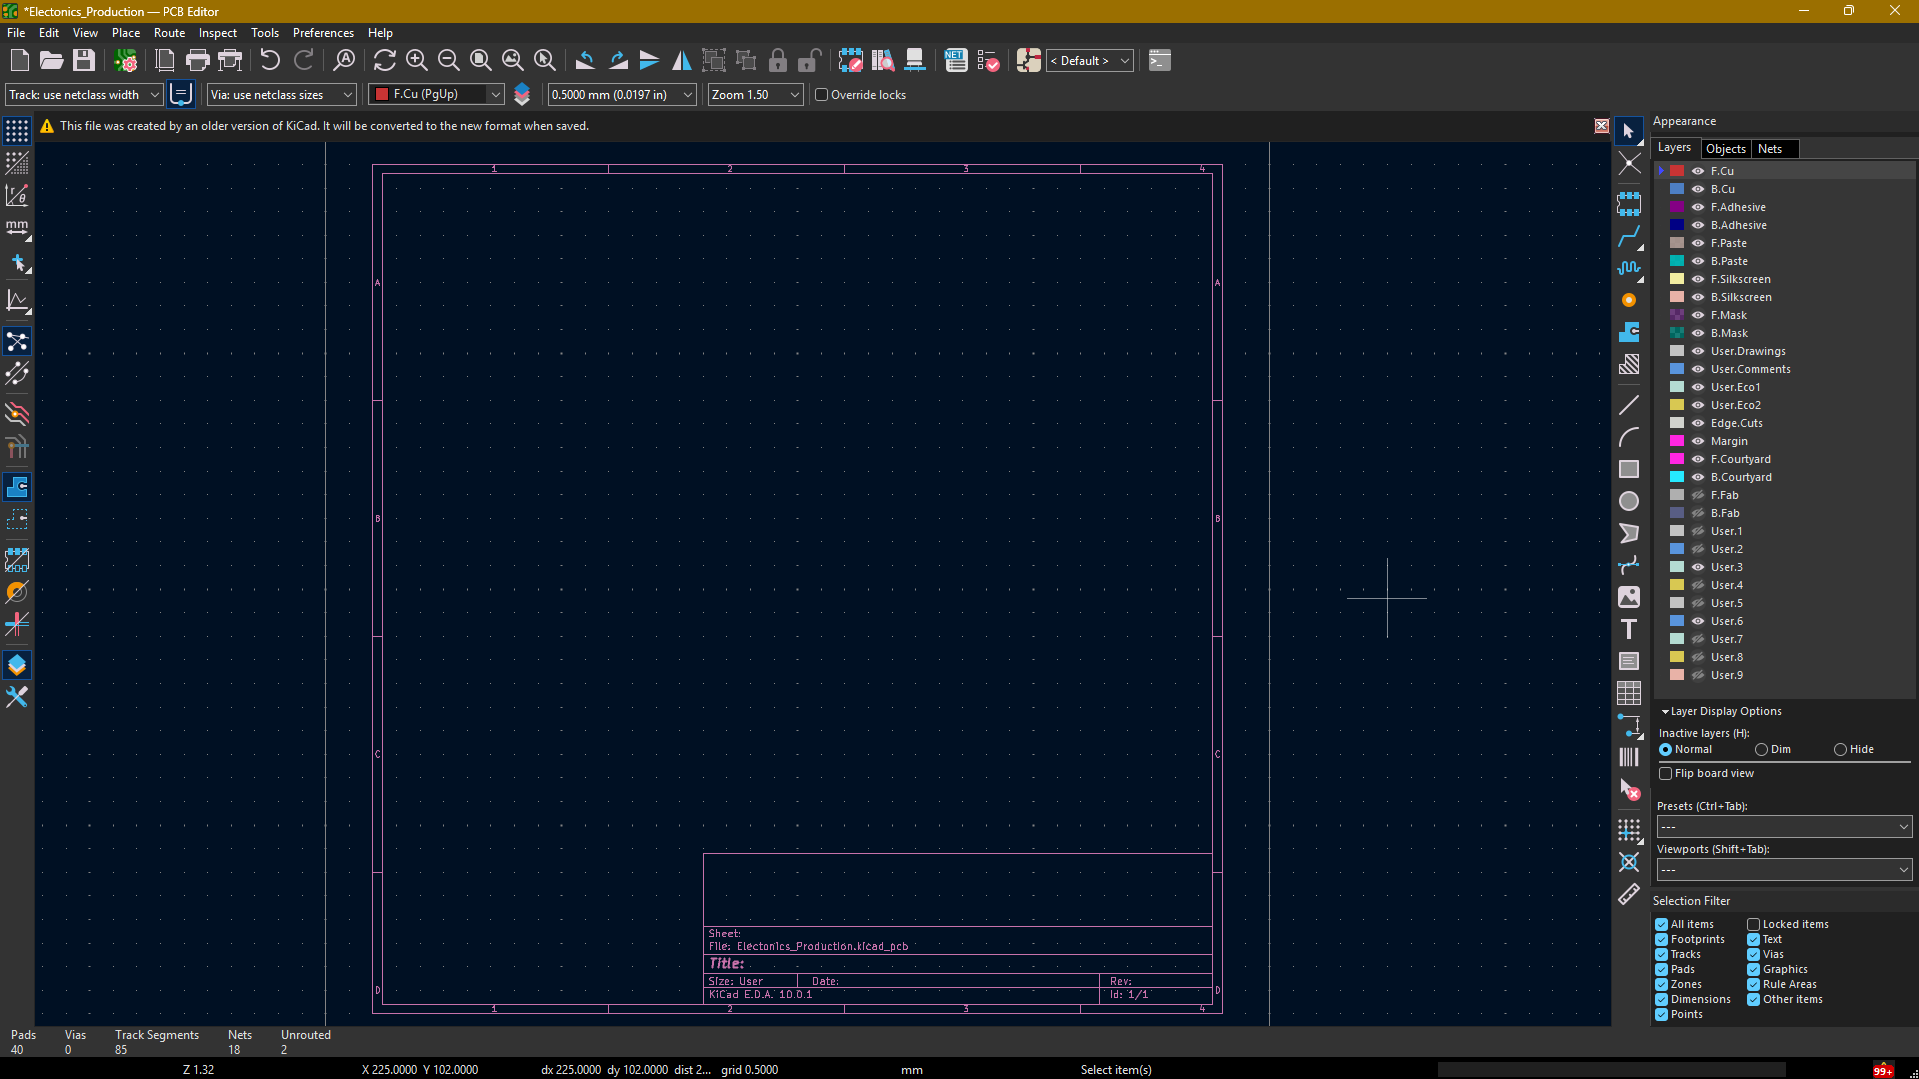This screenshot has width=1919, height=1079.
Task: Select the Add Footprint tool
Action: 1629,204
